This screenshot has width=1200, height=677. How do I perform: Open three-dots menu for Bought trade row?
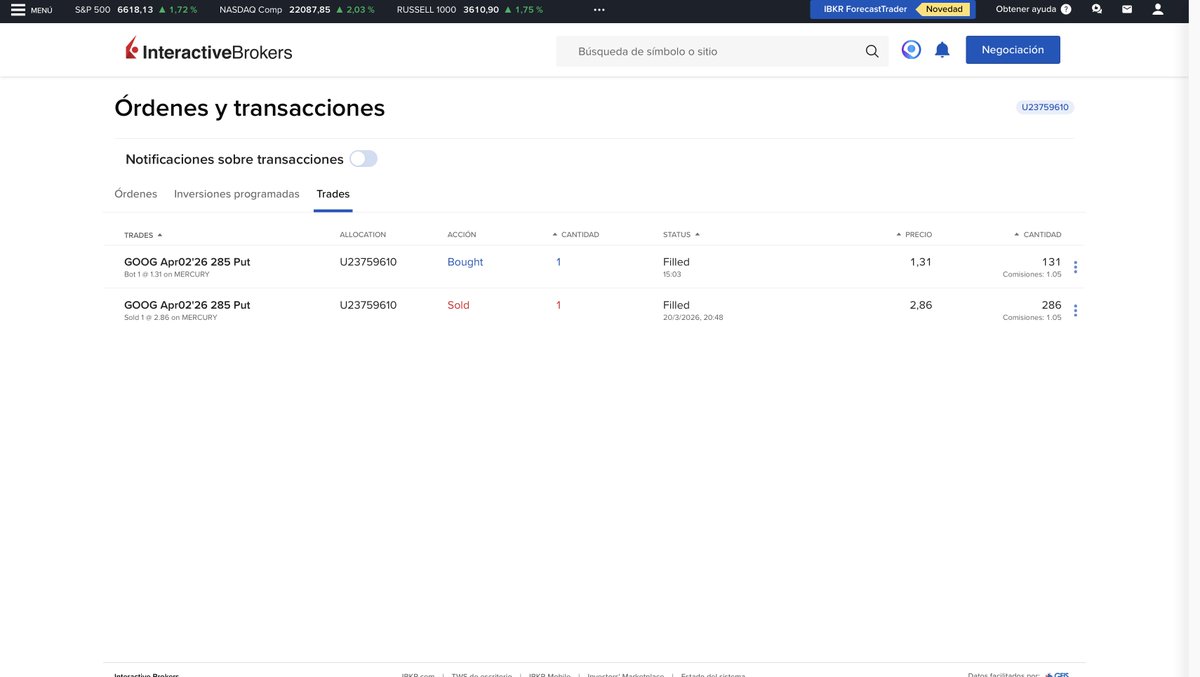click(x=1075, y=267)
